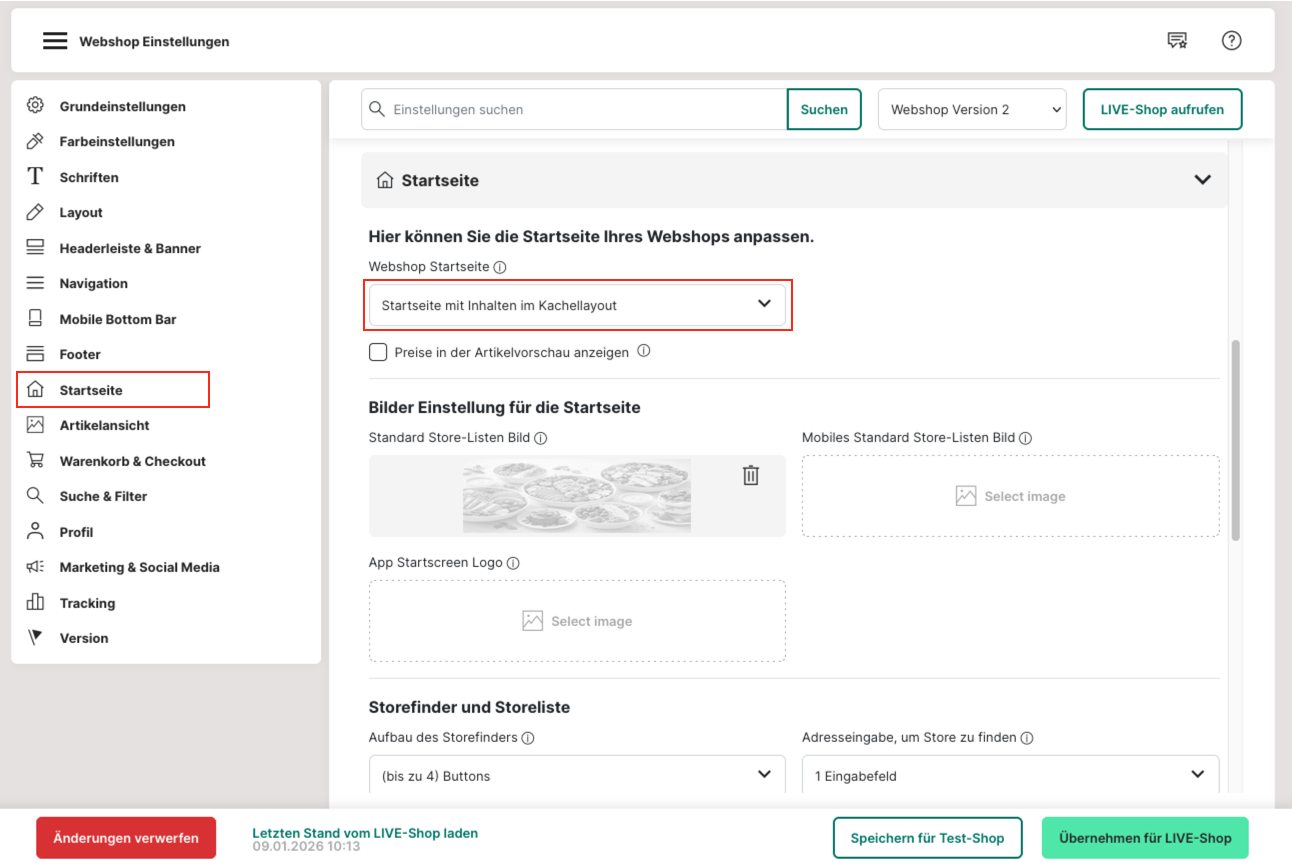
Task: Open the Webshop Version 2 dropdown
Action: (971, 110)
